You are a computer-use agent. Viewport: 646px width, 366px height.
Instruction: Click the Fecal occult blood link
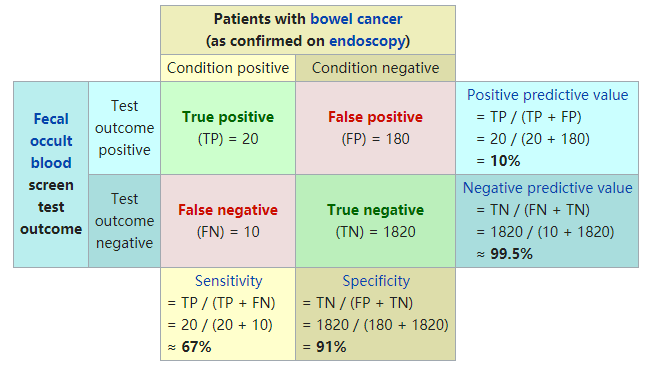pos(51,141)
